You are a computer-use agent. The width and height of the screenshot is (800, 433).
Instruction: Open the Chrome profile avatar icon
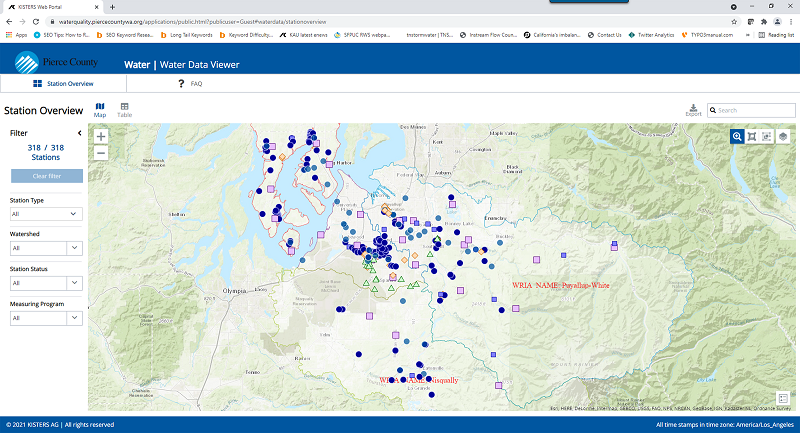tap(777, 21)
